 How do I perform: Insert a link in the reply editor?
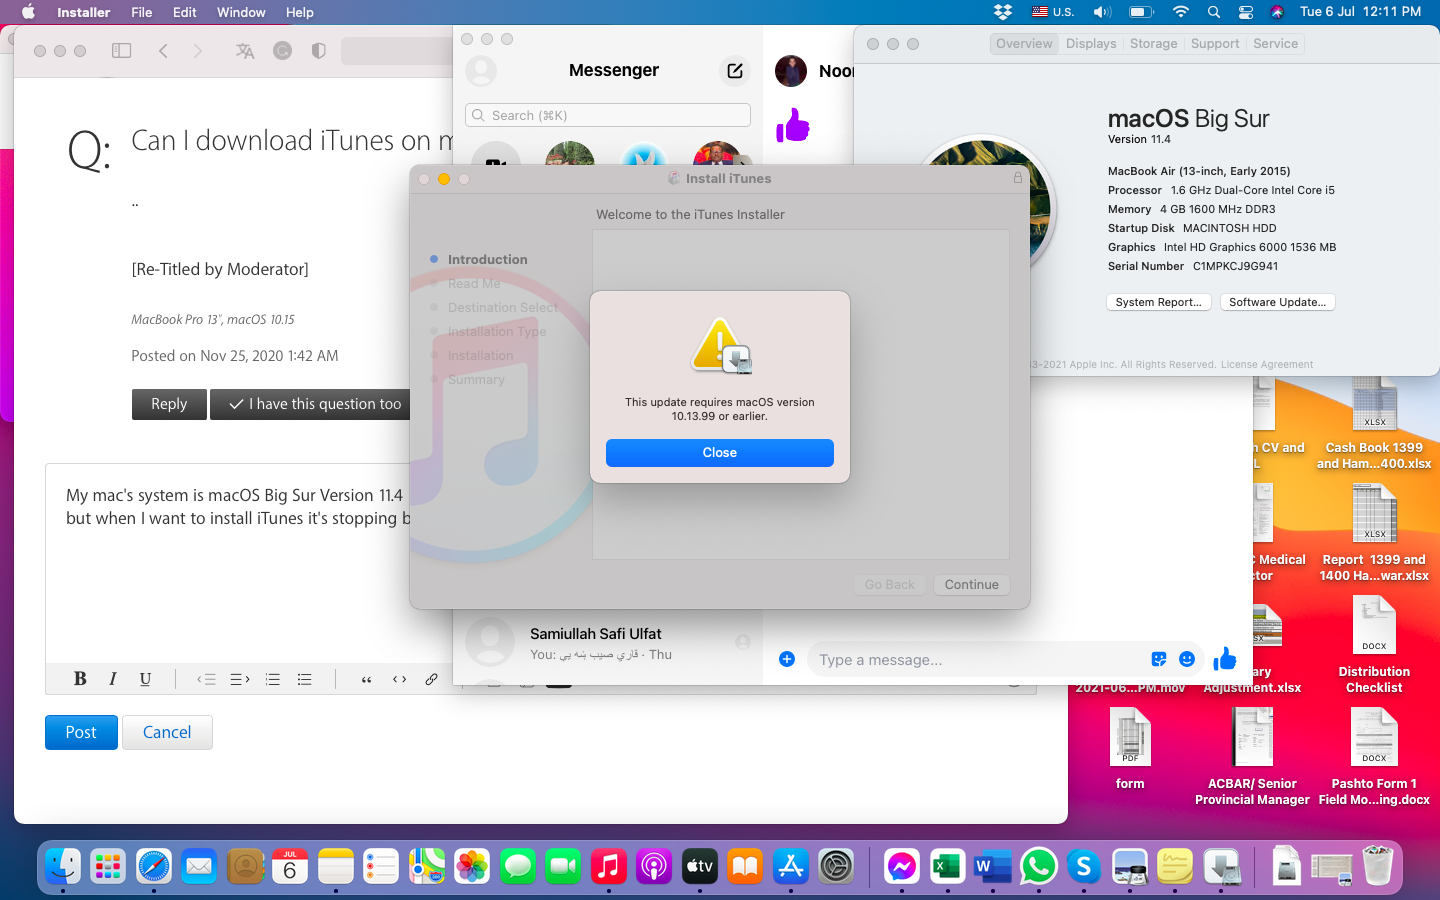pyautogui.click(x=431, y=679)
